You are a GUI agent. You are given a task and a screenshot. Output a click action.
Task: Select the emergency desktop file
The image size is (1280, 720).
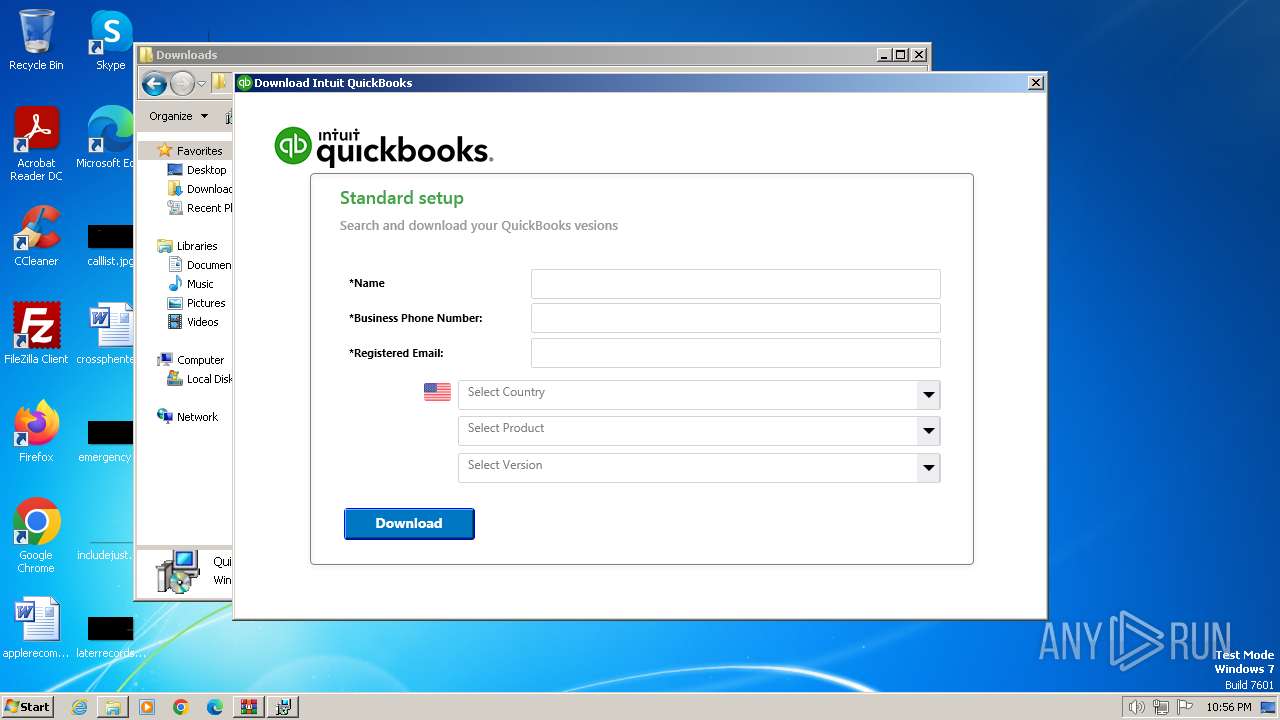point(108,440)
